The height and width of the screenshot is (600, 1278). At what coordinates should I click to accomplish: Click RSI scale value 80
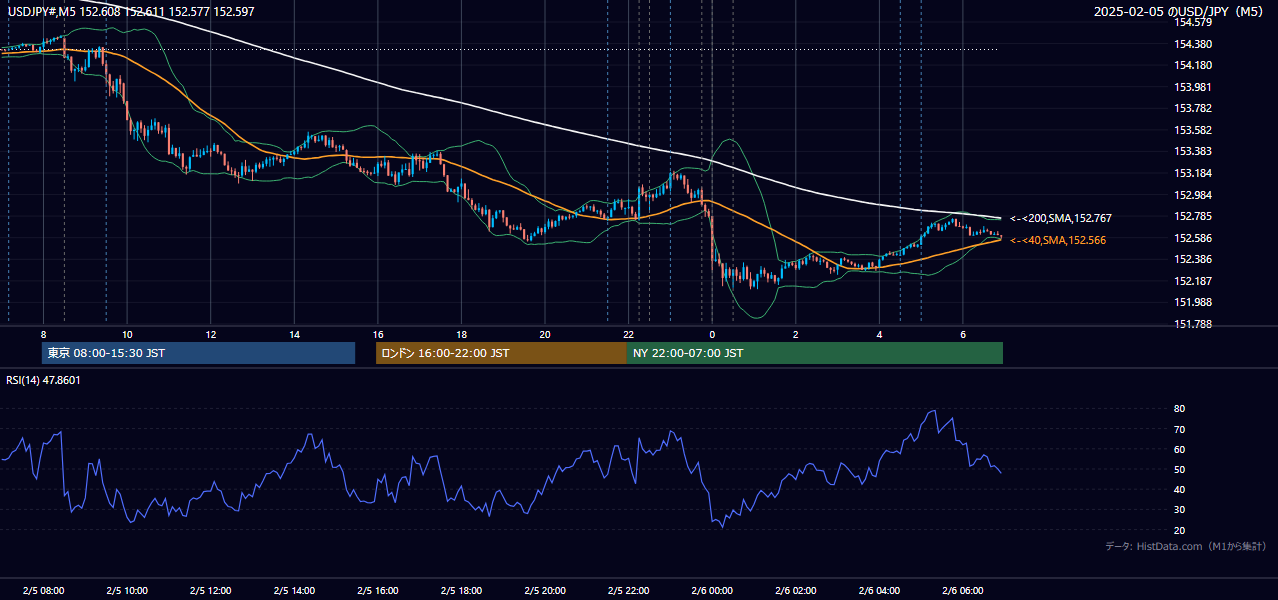pos(1180,409)
